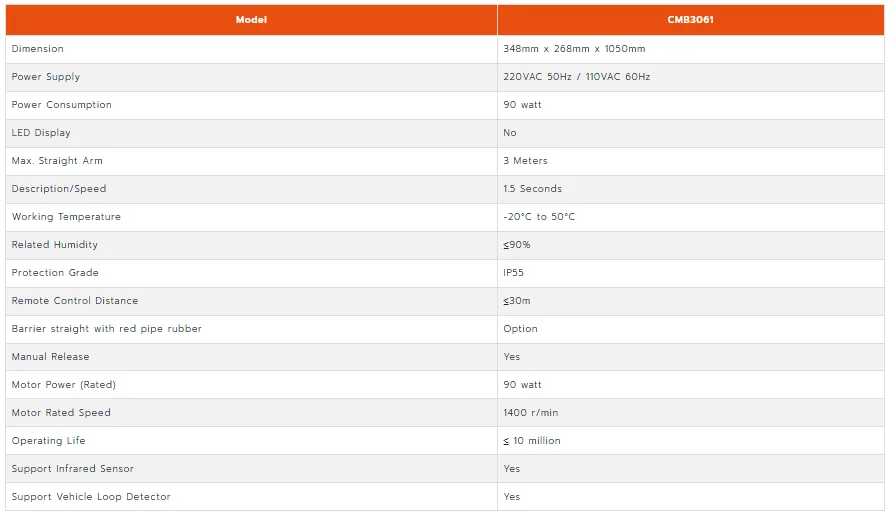
Task: Click the Remote Control Distance label
Action: tap(75, 300)
